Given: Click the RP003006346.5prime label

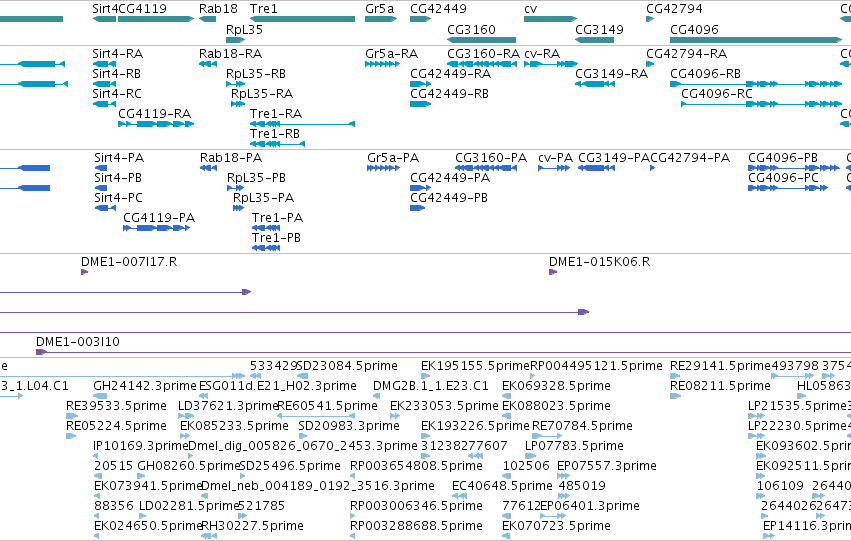Looking at the screenshot, I should tap(416, 506).
